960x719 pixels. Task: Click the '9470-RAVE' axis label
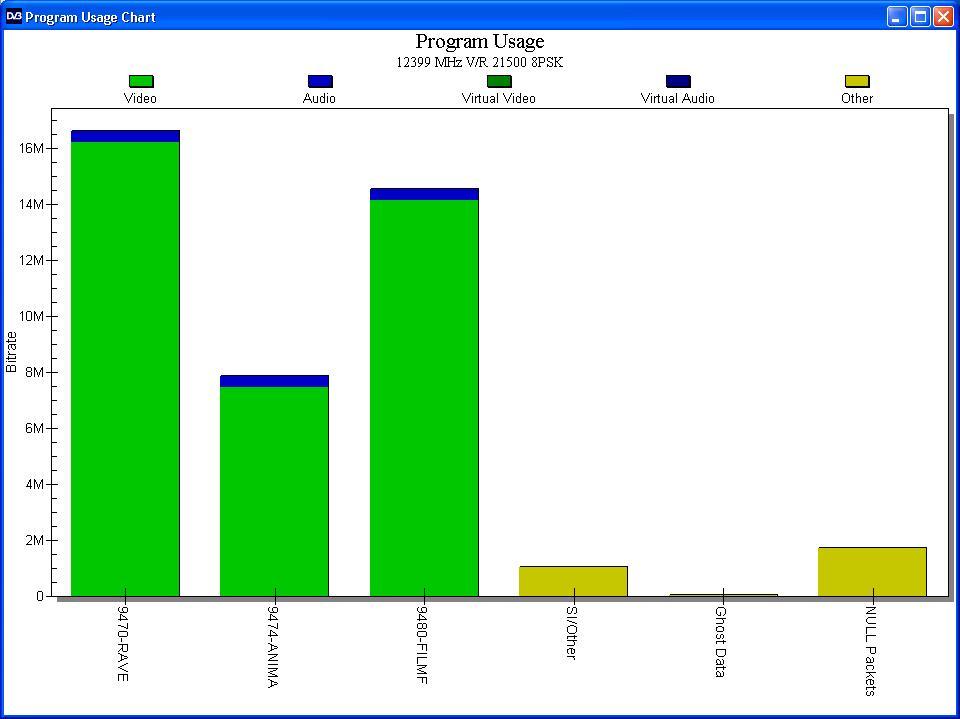tap(123, 643)
